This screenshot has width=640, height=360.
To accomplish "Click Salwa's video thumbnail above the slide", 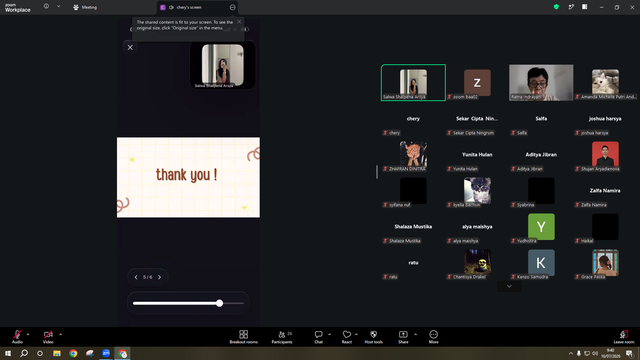I will point(222,65).
